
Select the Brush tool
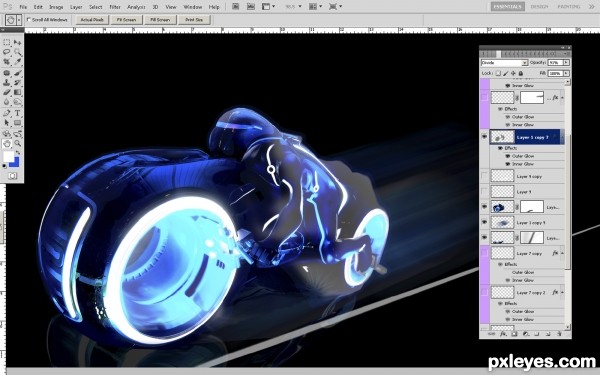click(x=18, y=73)
